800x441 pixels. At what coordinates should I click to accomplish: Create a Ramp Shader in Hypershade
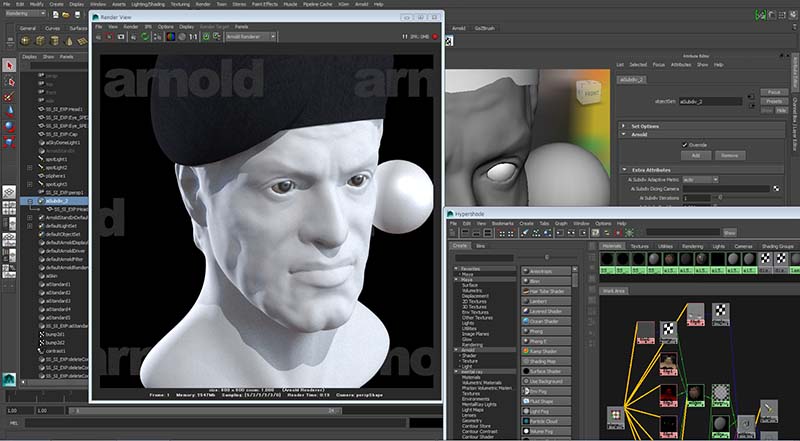point(546,352)
